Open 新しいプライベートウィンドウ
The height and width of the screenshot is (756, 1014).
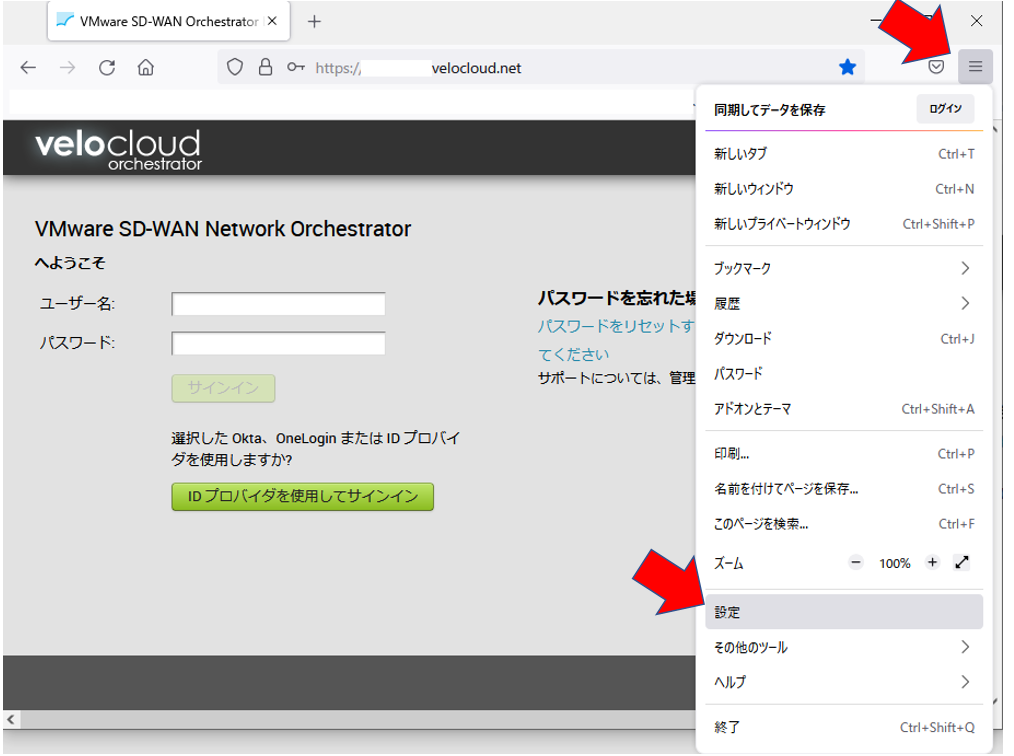(844, 224)
